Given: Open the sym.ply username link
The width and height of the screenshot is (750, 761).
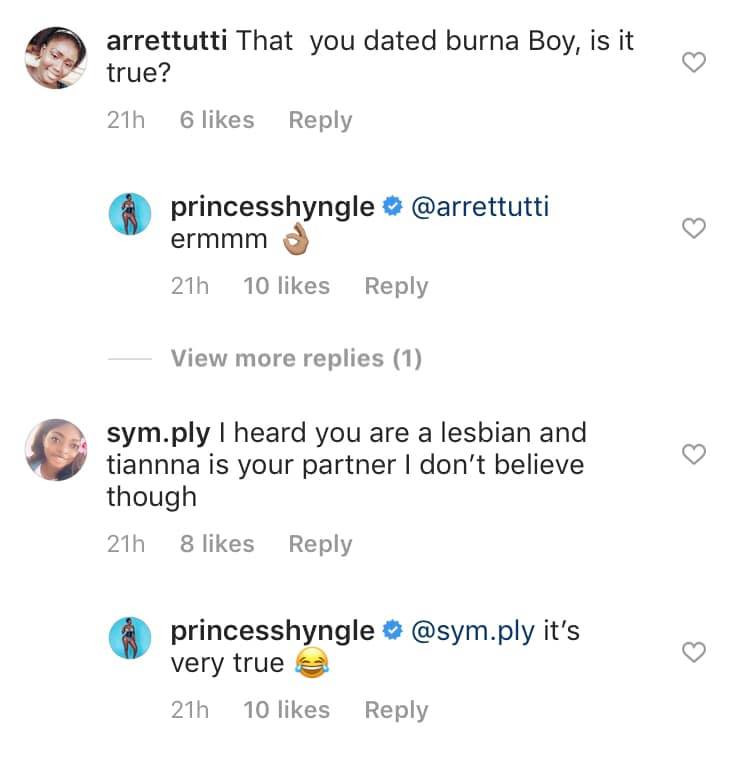Looking at the screenshot, I should [x=158, y=434].
